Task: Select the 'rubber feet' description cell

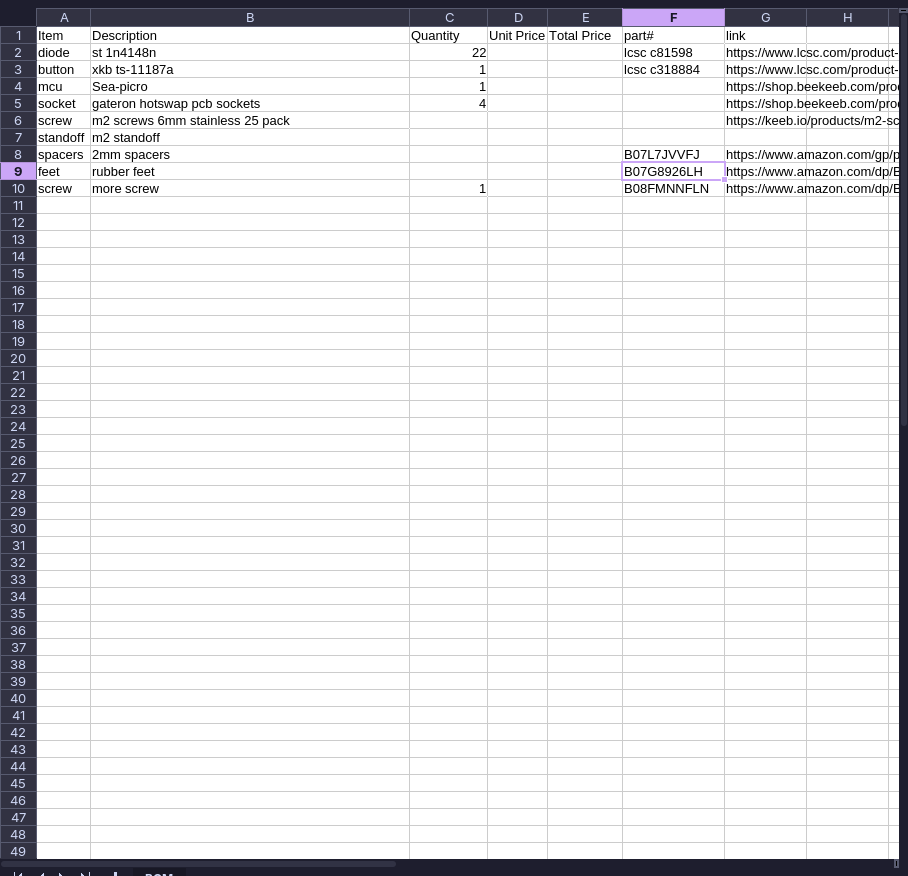Action: pyautogui.click(x=249, y=171)
